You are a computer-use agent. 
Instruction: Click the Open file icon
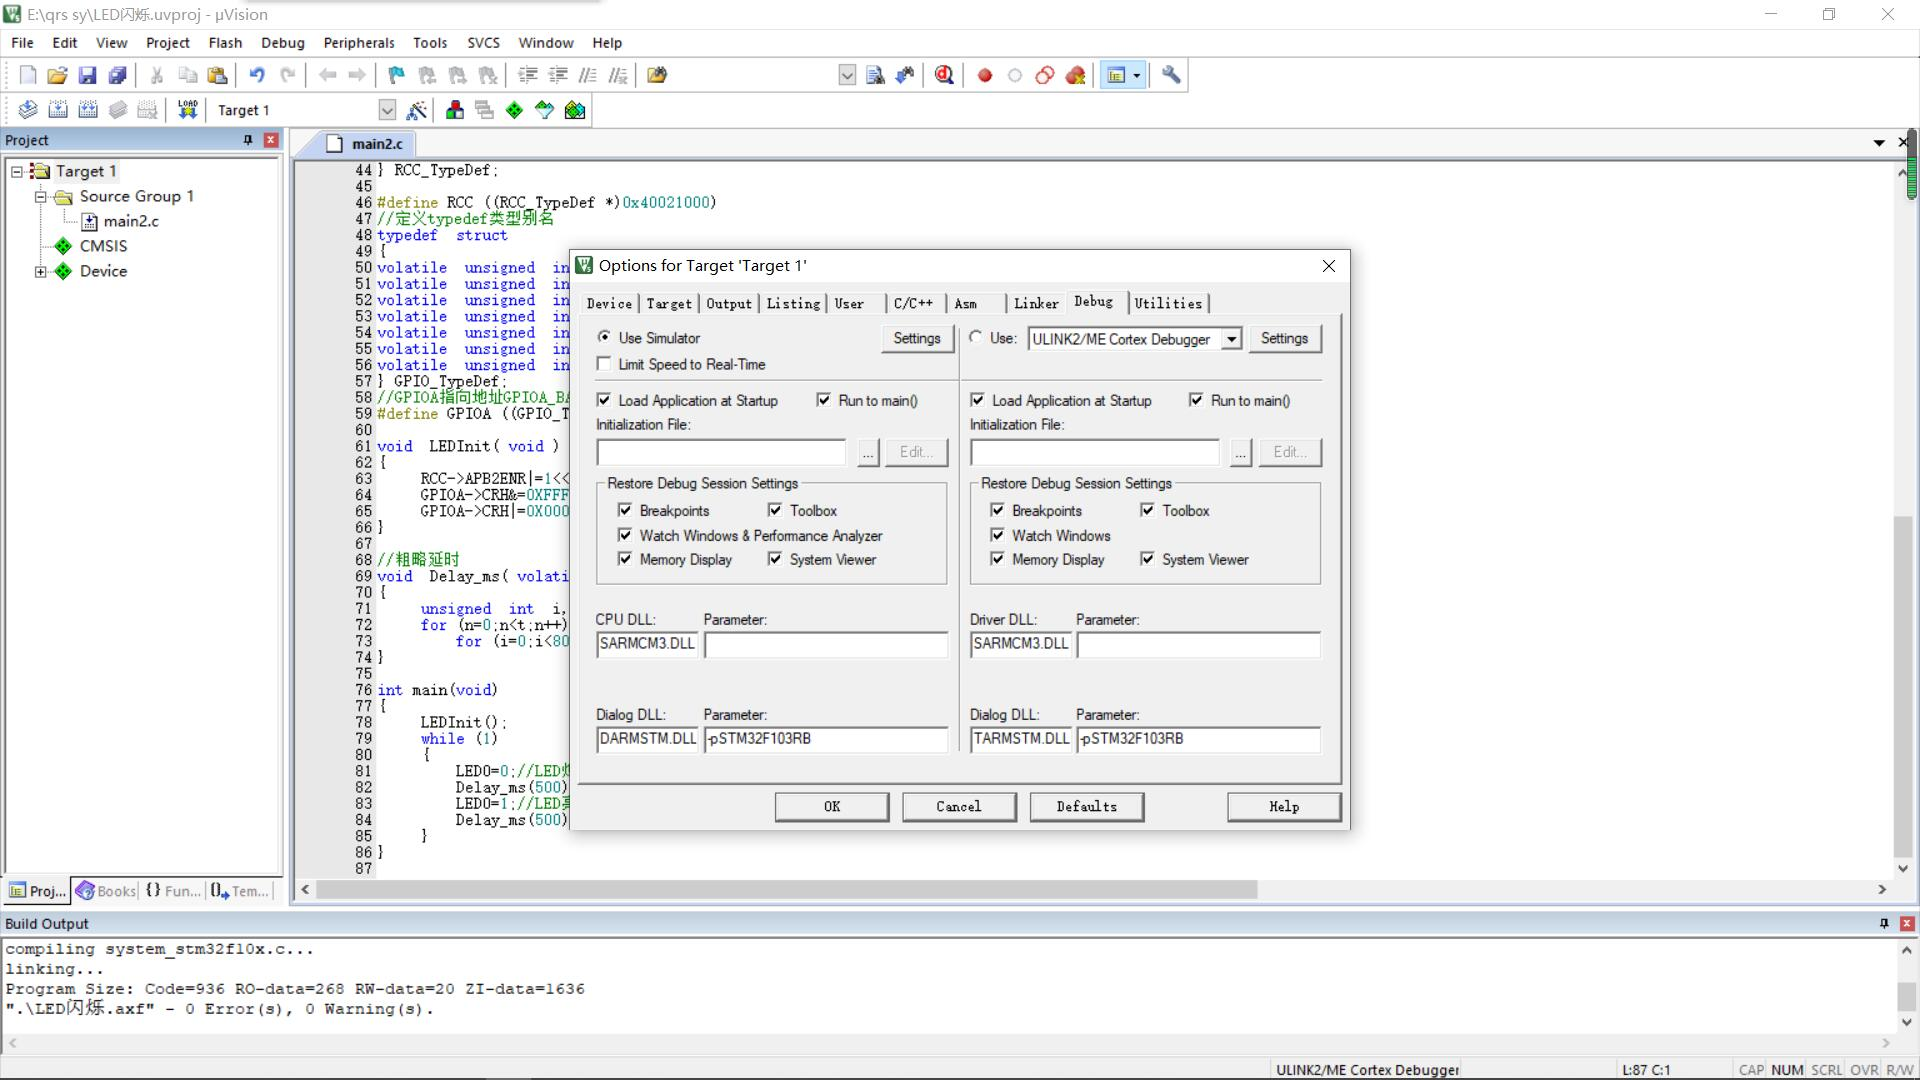57,75
